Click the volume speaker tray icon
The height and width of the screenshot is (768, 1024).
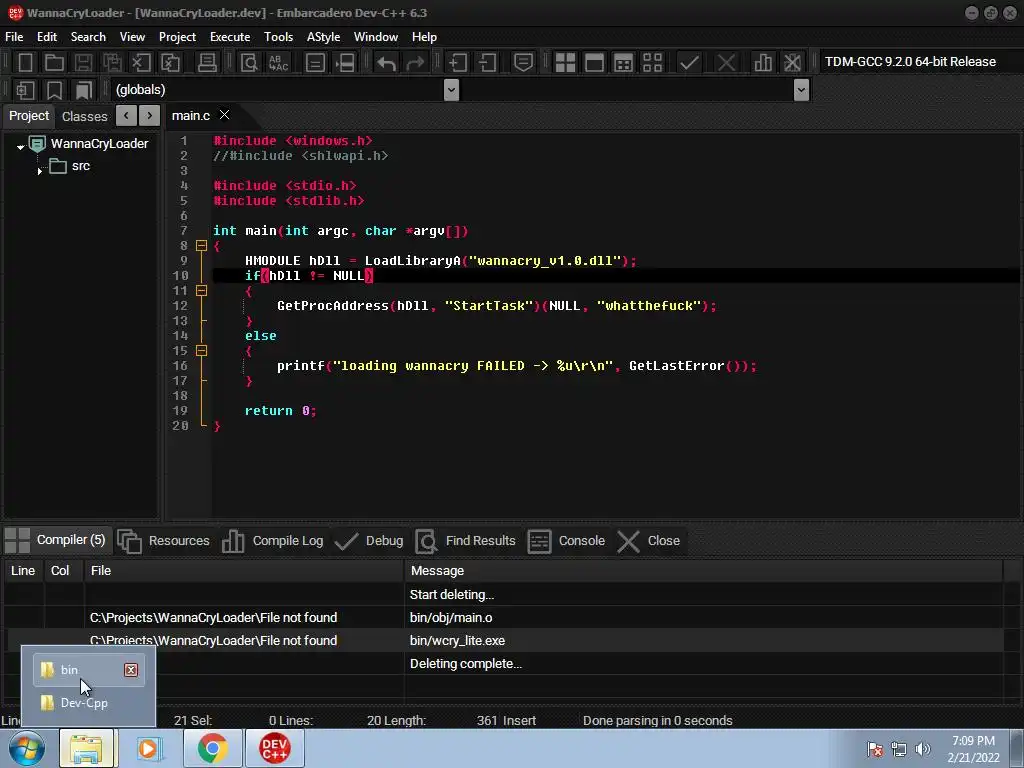(x=922, y=749)
